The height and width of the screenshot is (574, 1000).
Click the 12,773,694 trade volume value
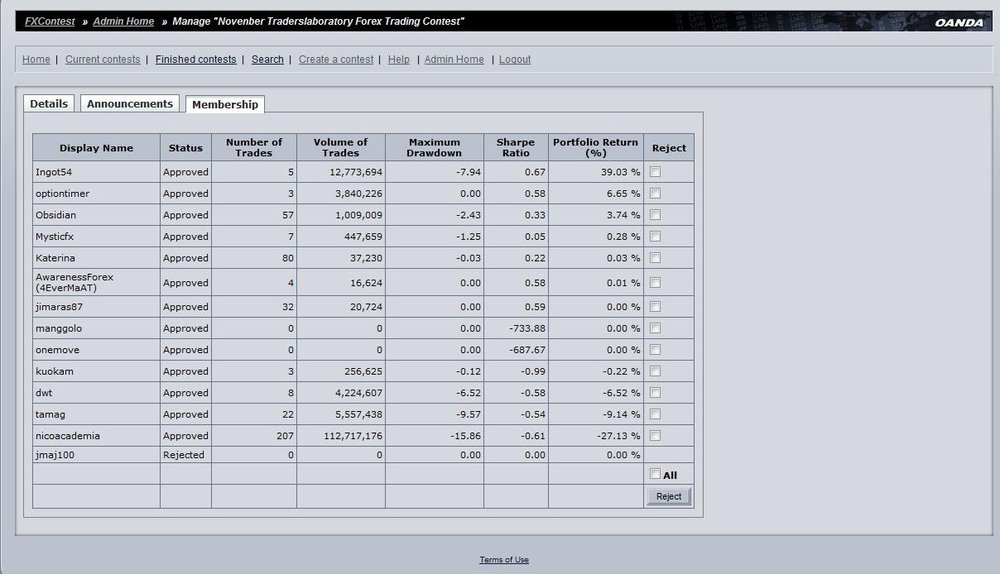tap(356, 172)
